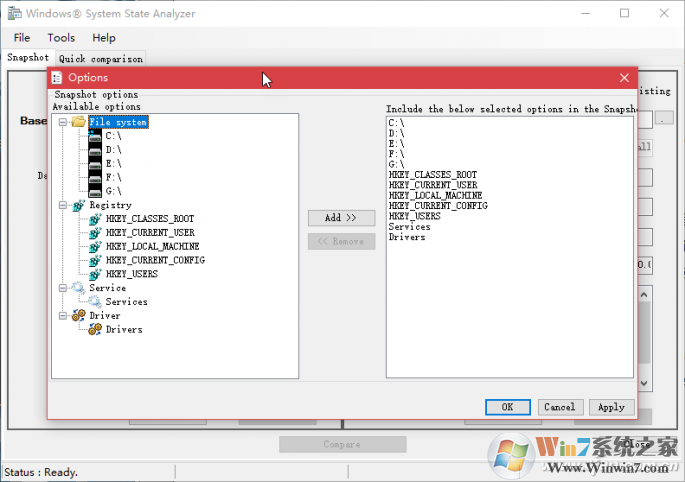Select the Drivers label in the tree
This screenshot has height=482, width=685.
pyautogui.click(x=124, y=329)
